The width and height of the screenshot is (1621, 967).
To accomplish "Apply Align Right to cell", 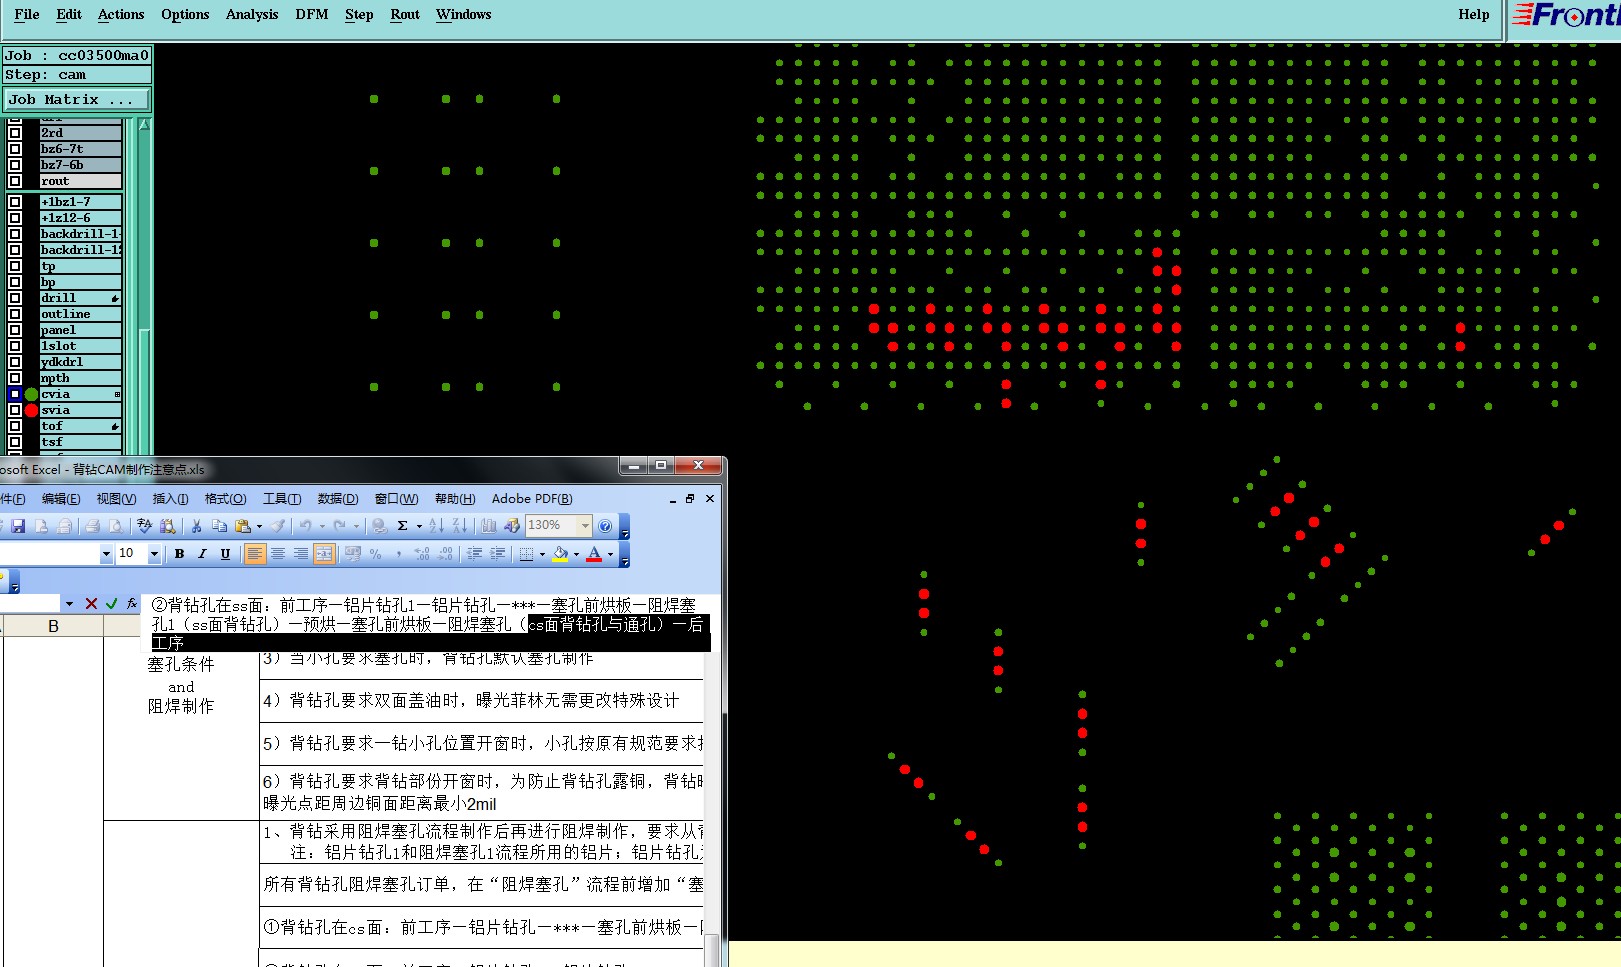I will point(301,554).
